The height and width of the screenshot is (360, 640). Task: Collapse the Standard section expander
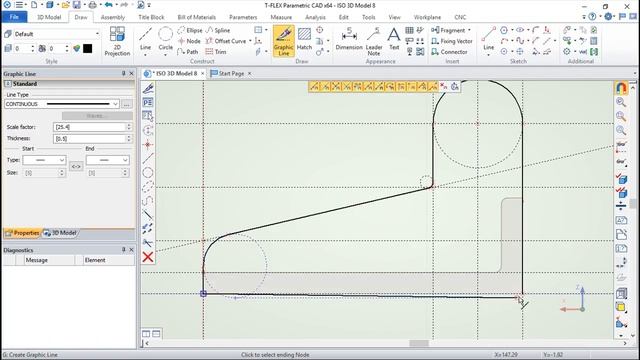click(8, 84)
